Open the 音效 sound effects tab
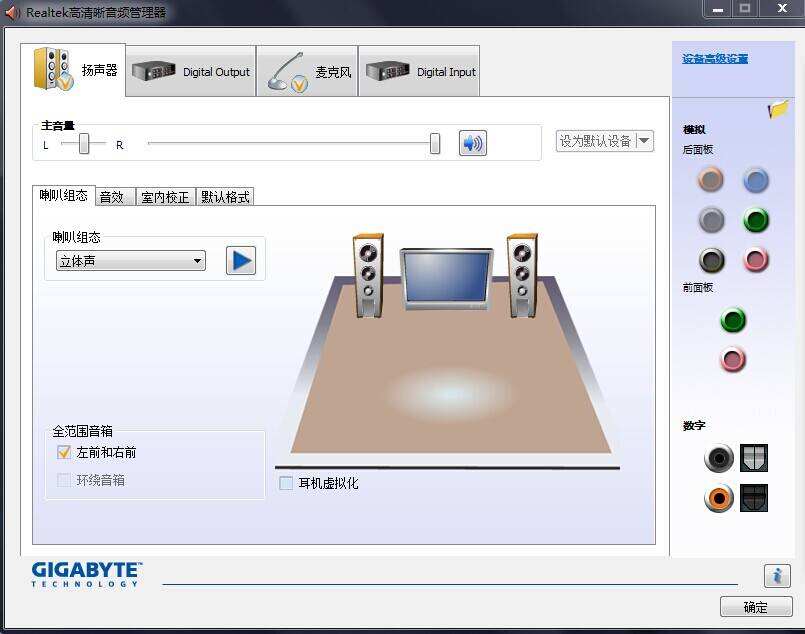Image resolution: width=805 pixels, height=634 pixels. [x=112, y=196]
